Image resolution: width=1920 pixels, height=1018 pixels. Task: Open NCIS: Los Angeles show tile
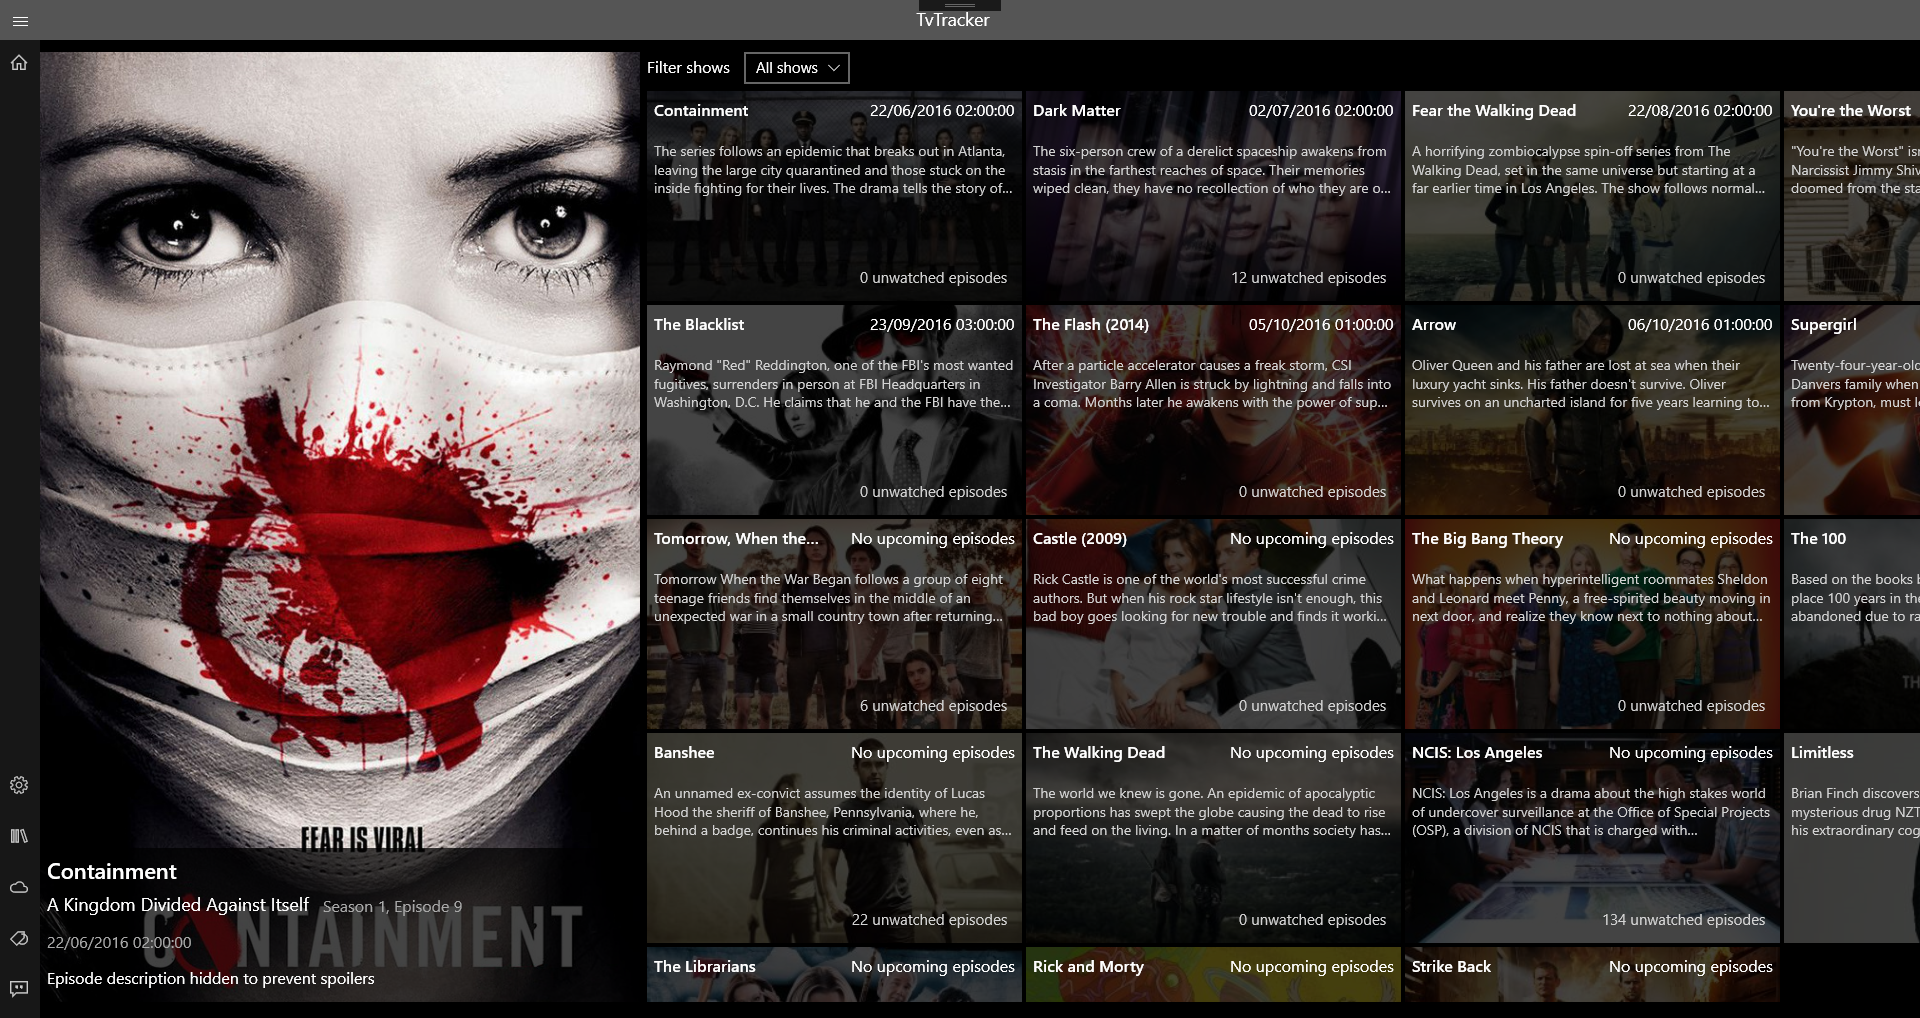(1592, 838)
